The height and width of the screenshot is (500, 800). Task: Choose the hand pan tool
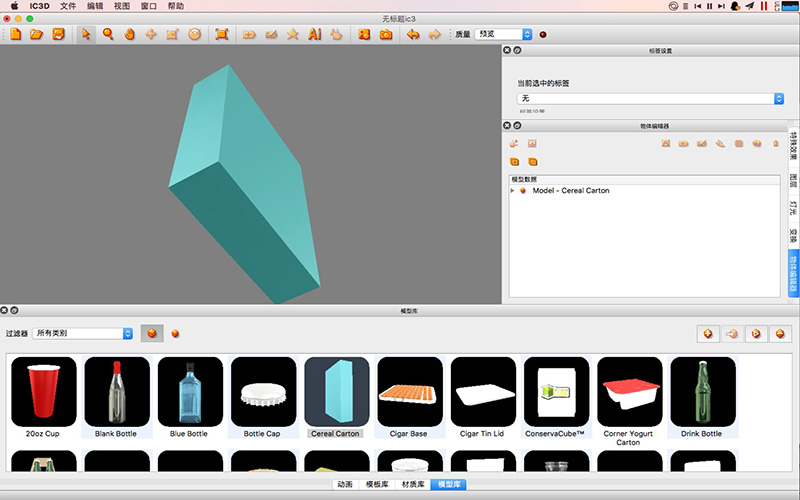130,34
